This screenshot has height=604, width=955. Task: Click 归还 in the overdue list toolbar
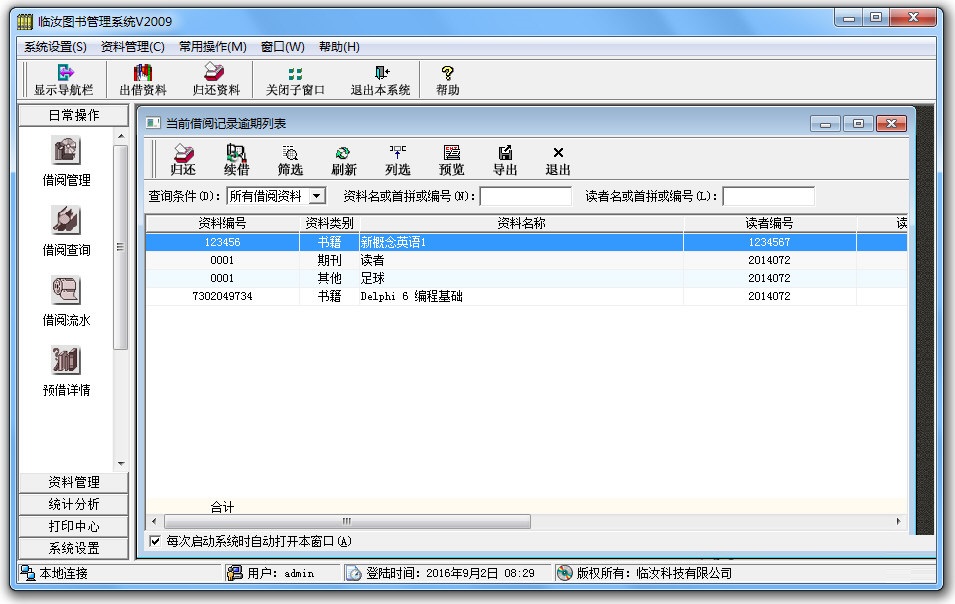(x=183, y=160)
